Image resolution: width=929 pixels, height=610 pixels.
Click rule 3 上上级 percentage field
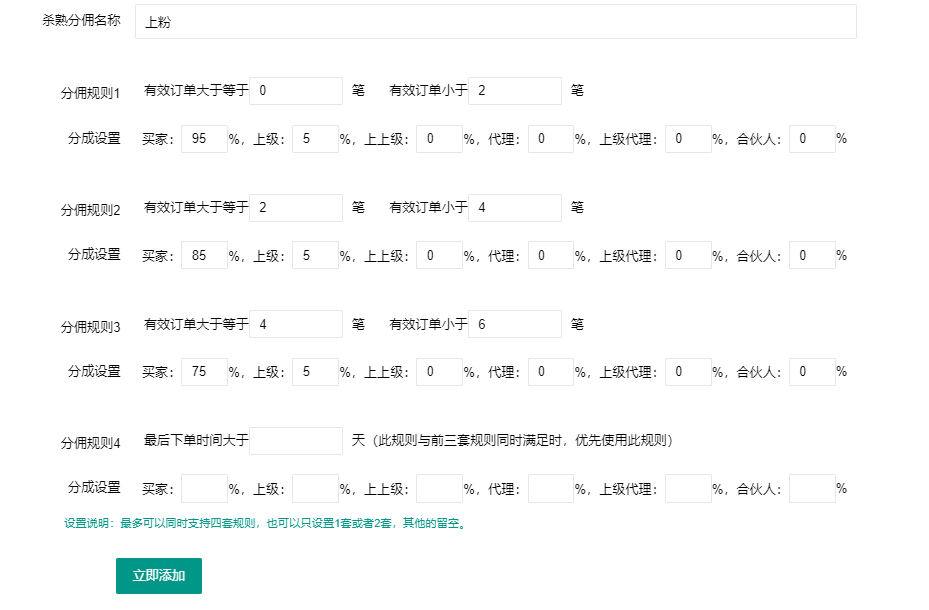coord(439,372)
